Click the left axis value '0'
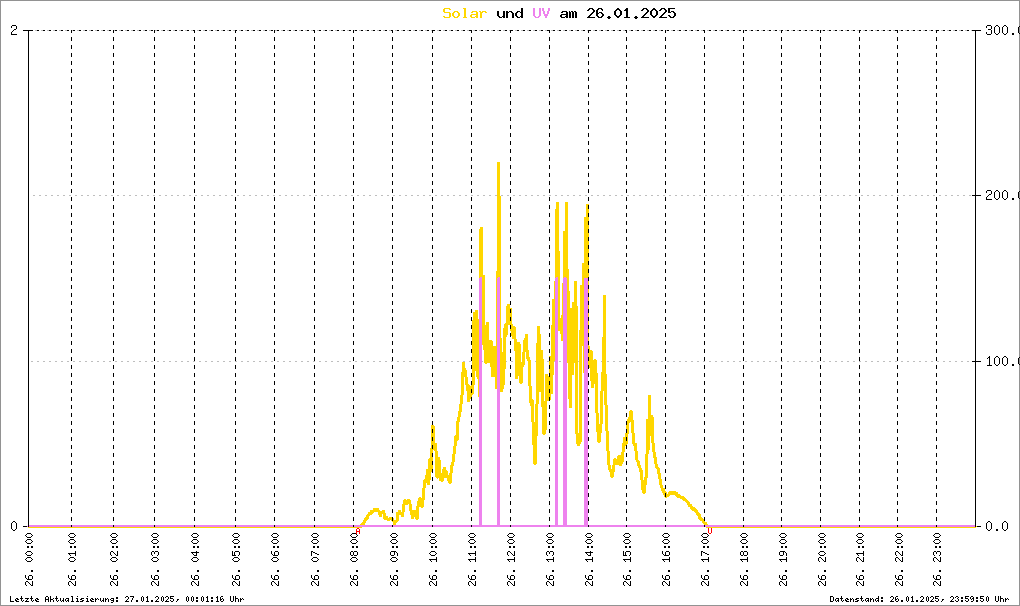1020x606 pixels. point(14,526)
